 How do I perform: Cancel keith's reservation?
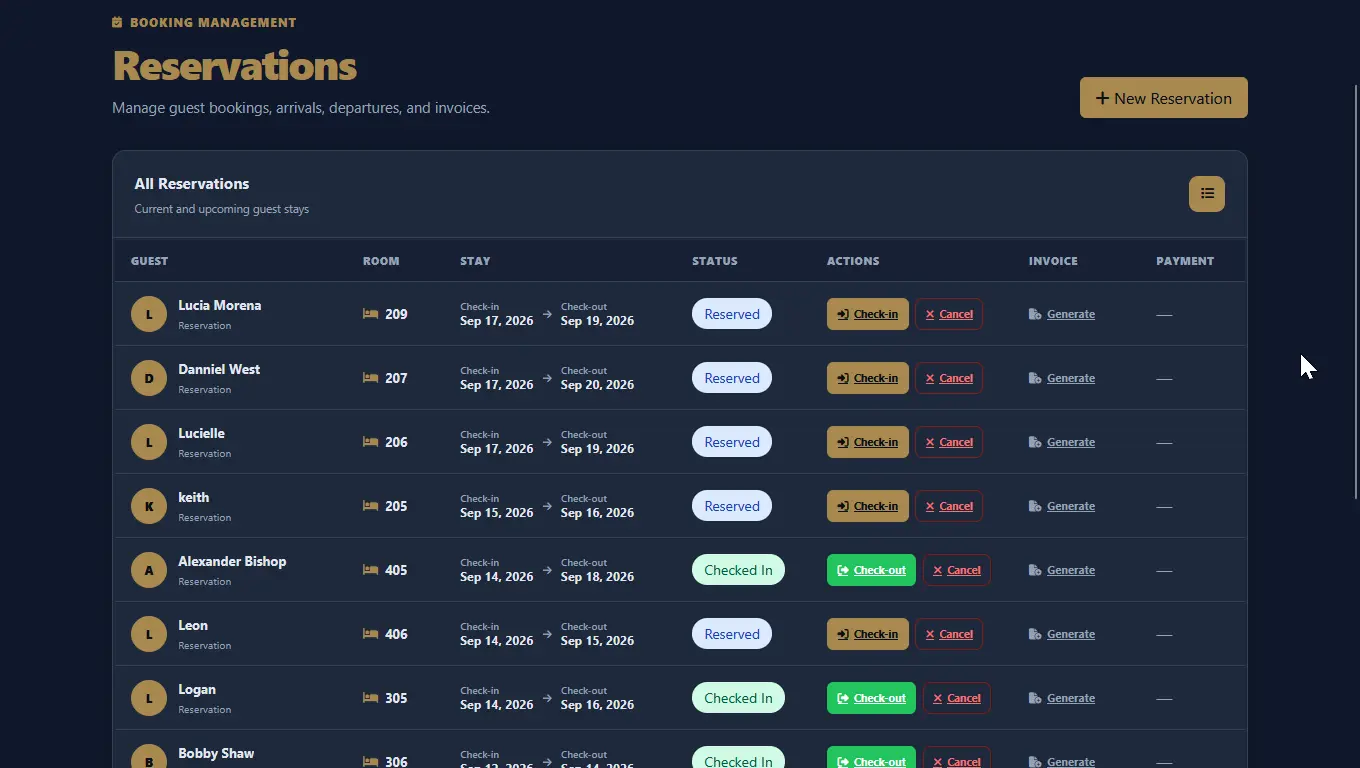click(x=949, y=506)
